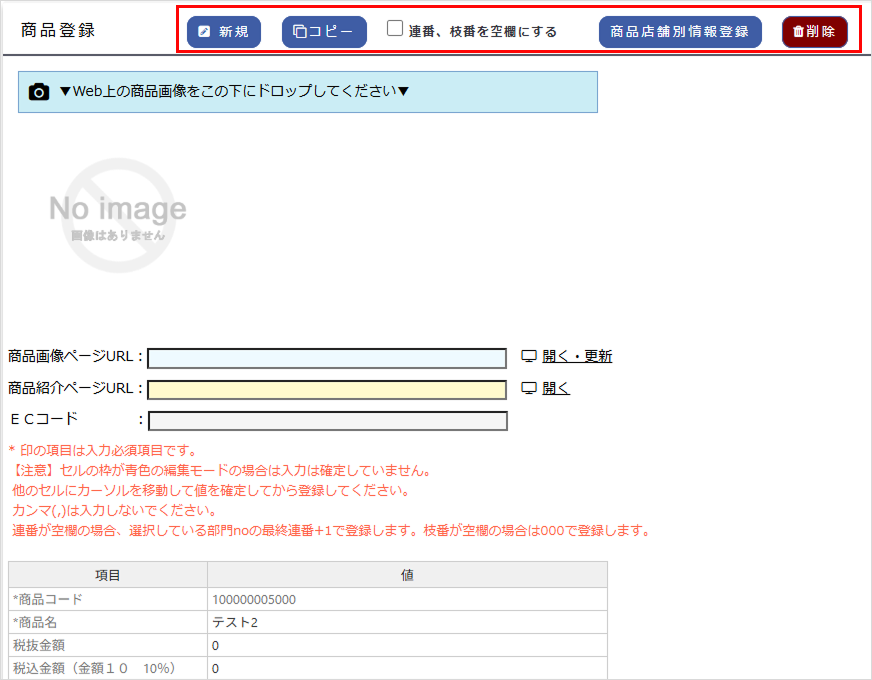
Task: Click the red 削除 trash button
Action: (x=814, y=32)
